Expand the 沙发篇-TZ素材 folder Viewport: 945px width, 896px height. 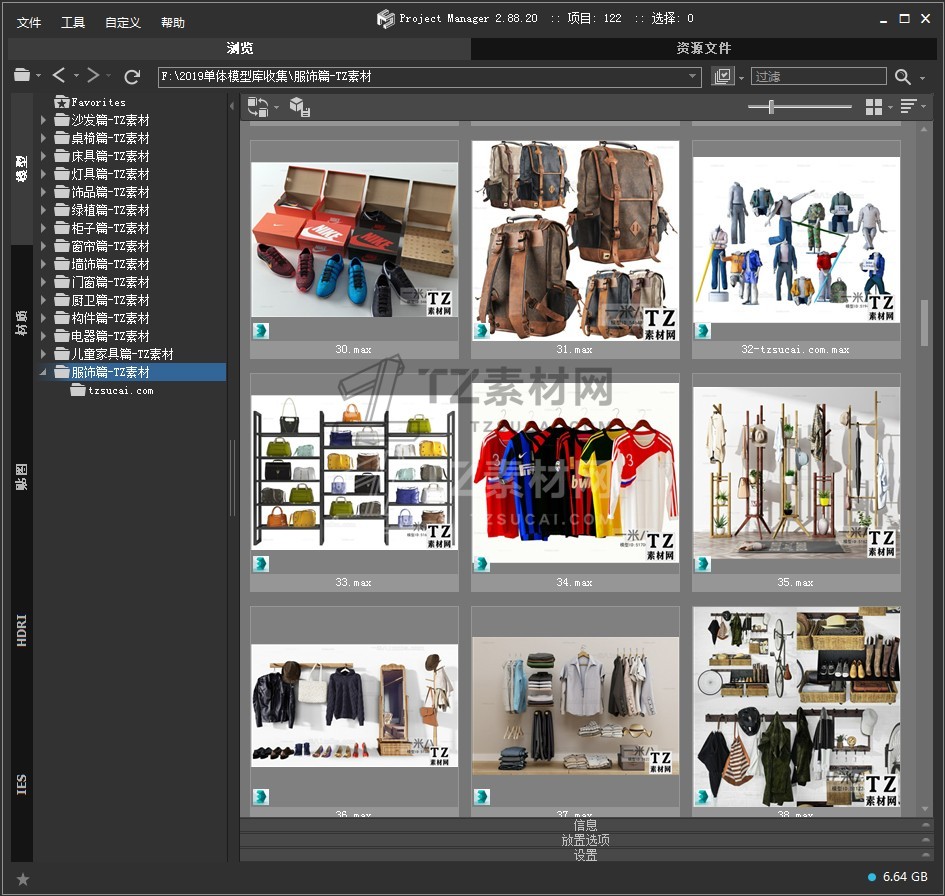(x=43, y=120)
